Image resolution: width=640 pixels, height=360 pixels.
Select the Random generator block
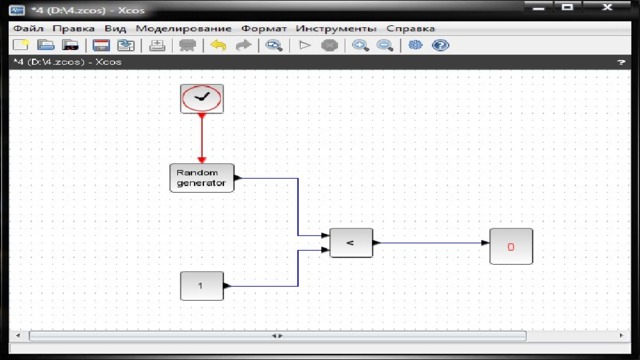(x=202, y=178)
